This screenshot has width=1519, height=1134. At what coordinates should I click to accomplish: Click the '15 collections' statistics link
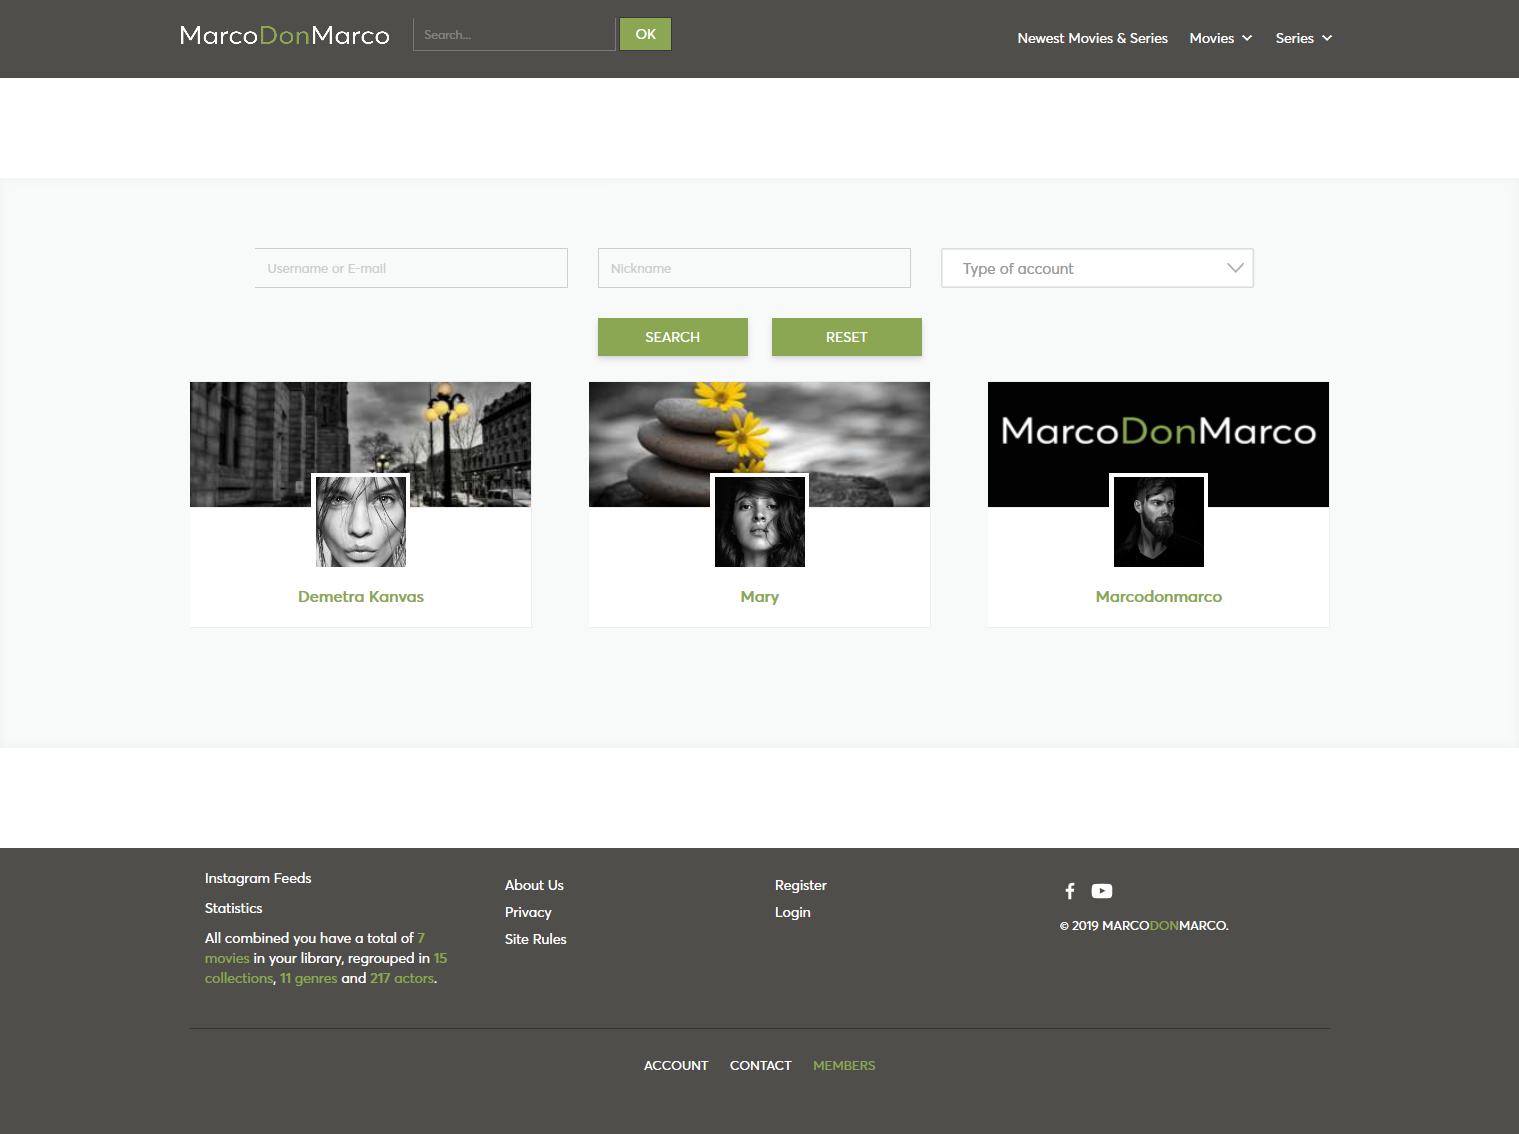coord(239,978)
